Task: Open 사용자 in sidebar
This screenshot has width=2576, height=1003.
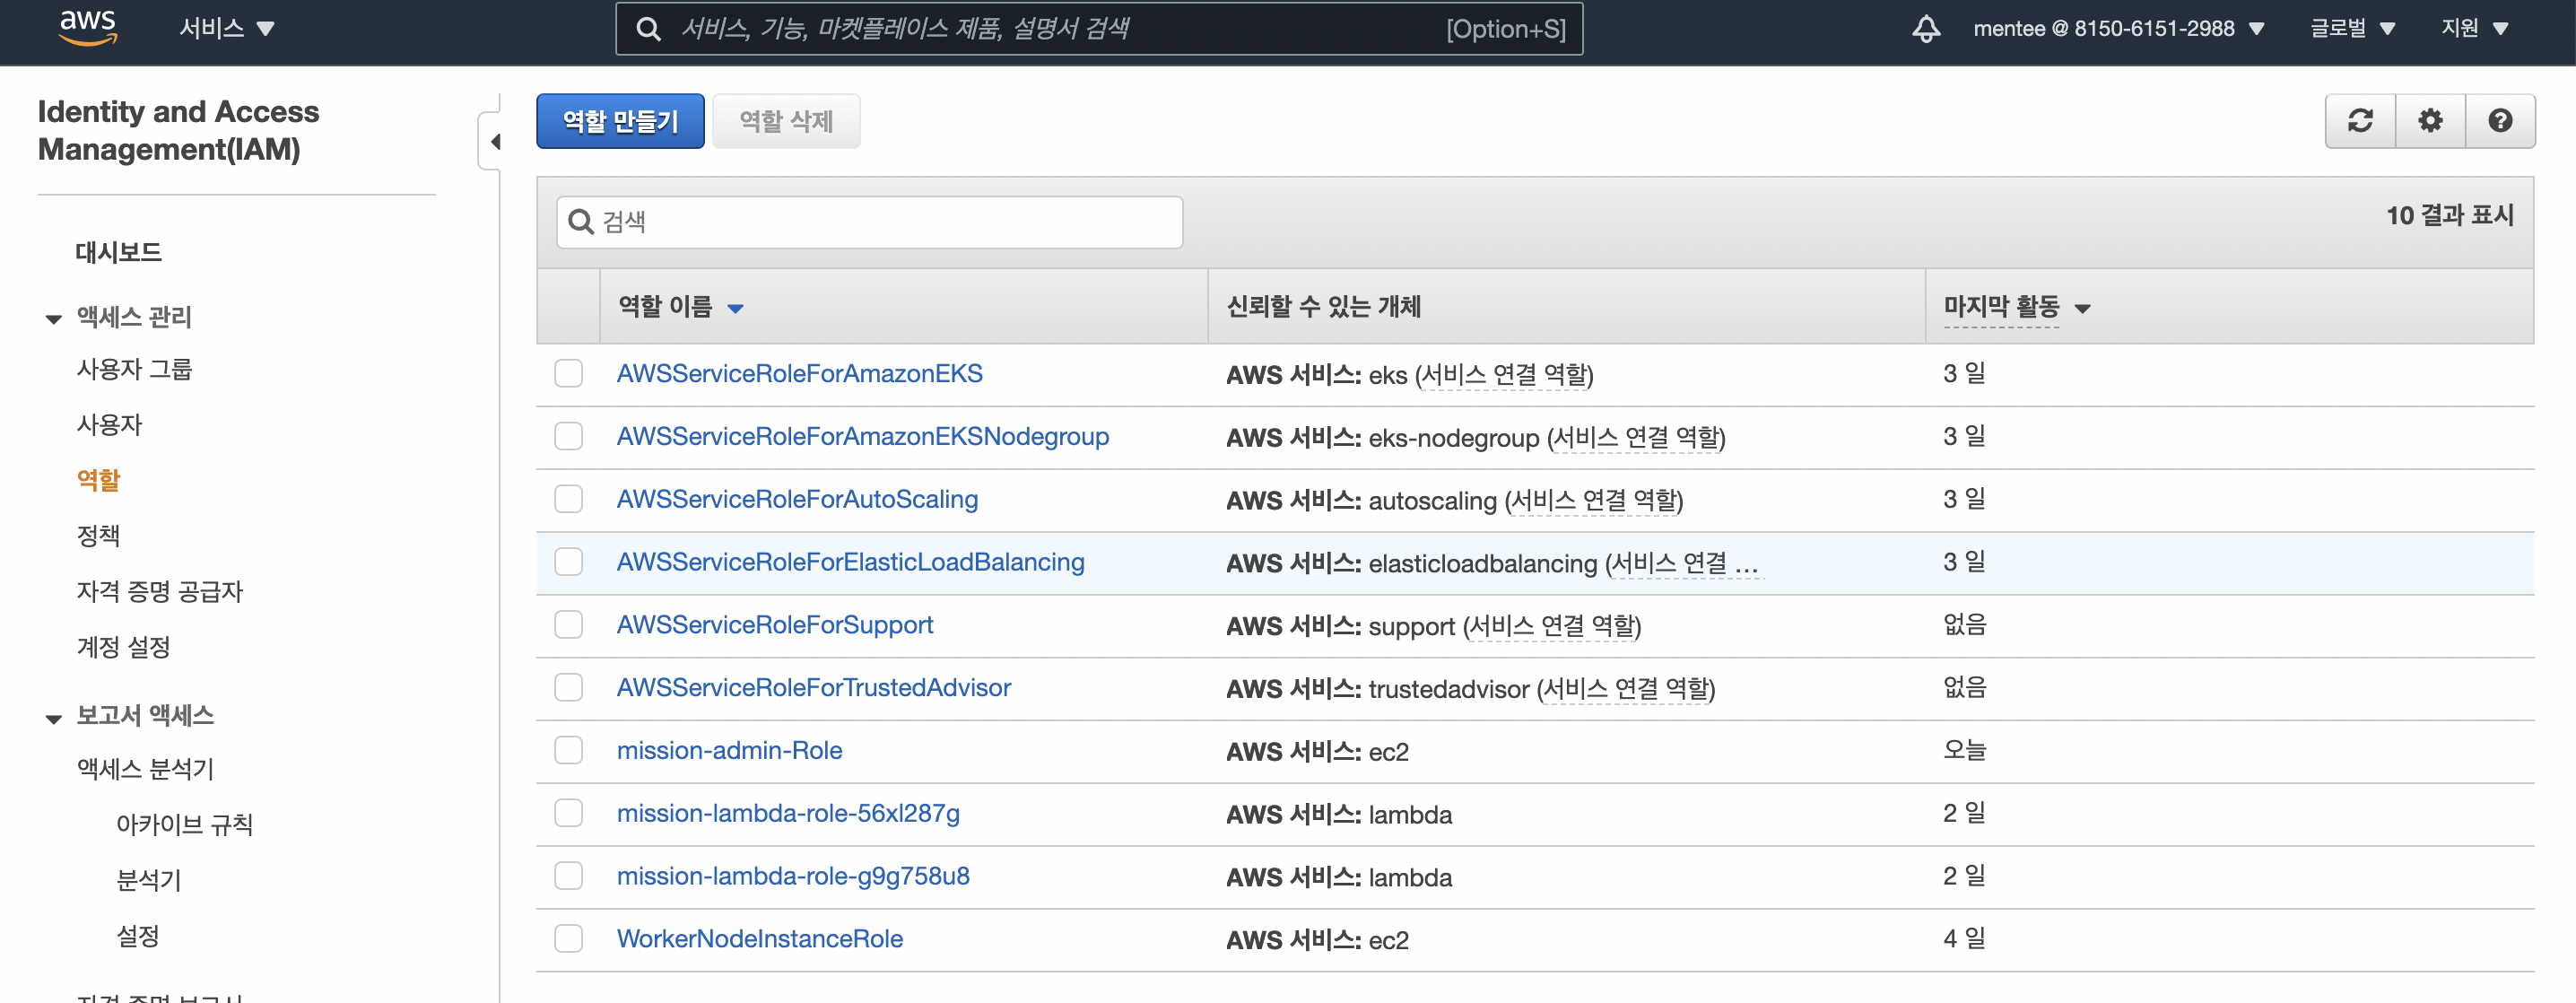Action: 109,426
